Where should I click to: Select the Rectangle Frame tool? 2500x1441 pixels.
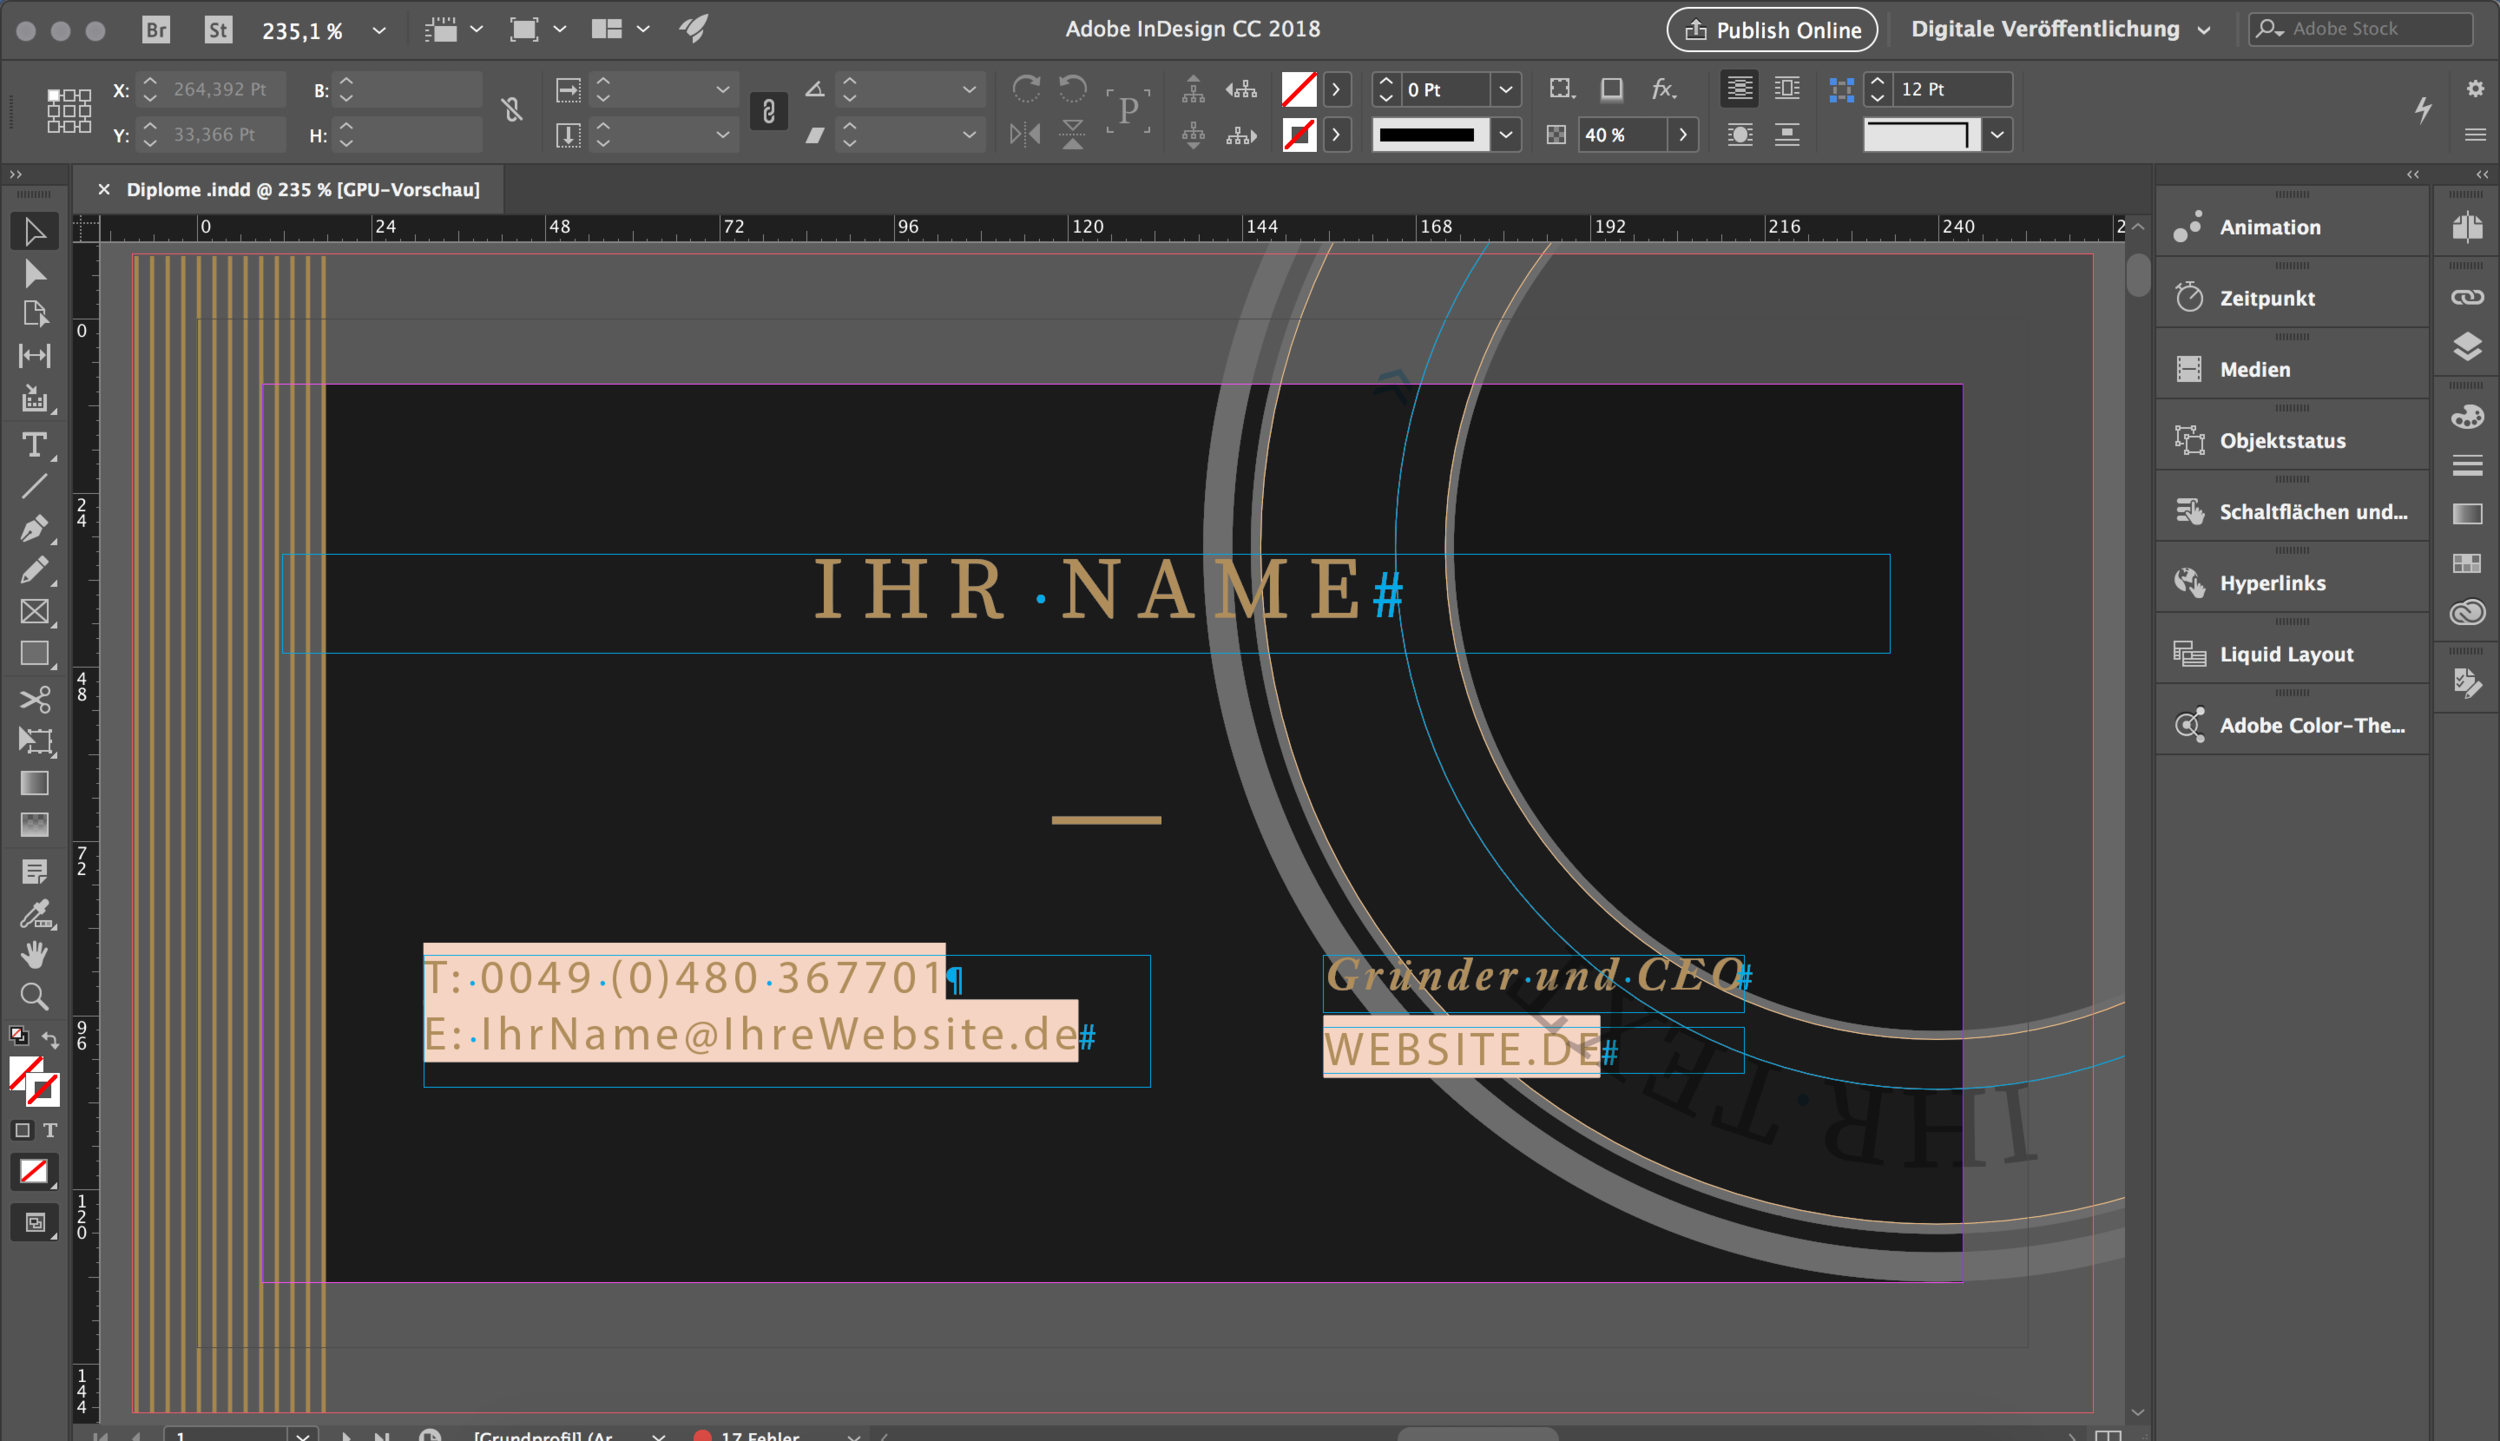[x=34, y=612]
